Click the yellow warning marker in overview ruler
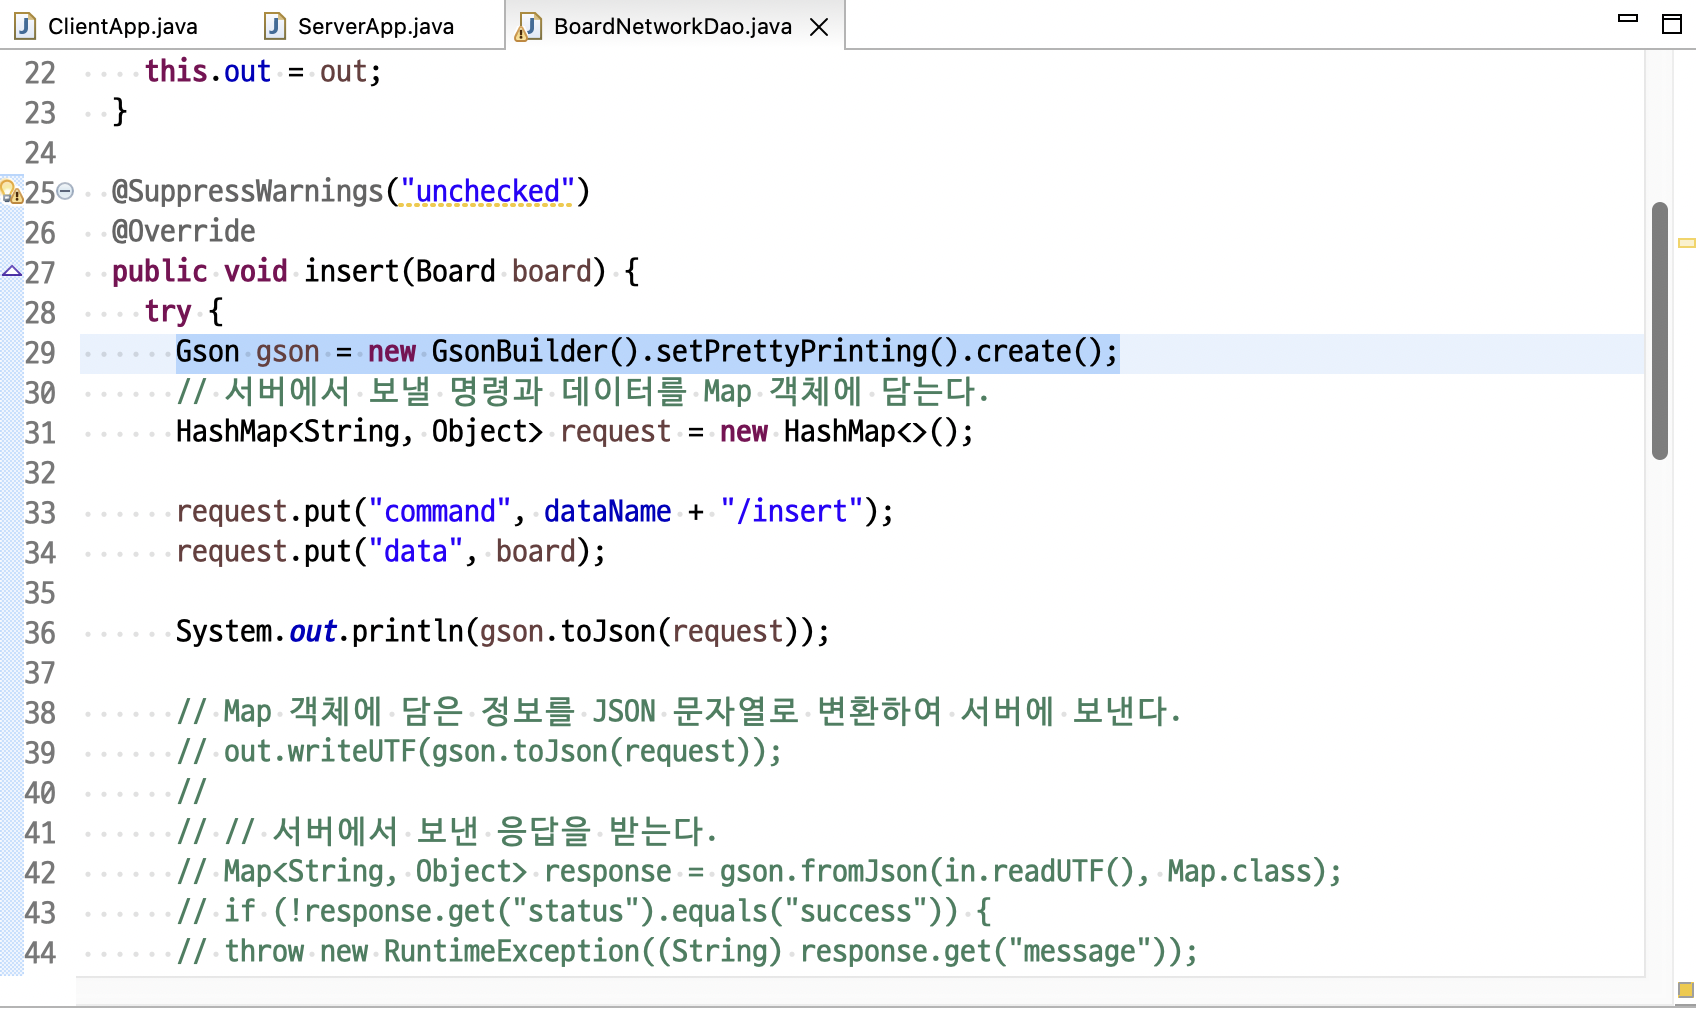 coord(1686,243)
